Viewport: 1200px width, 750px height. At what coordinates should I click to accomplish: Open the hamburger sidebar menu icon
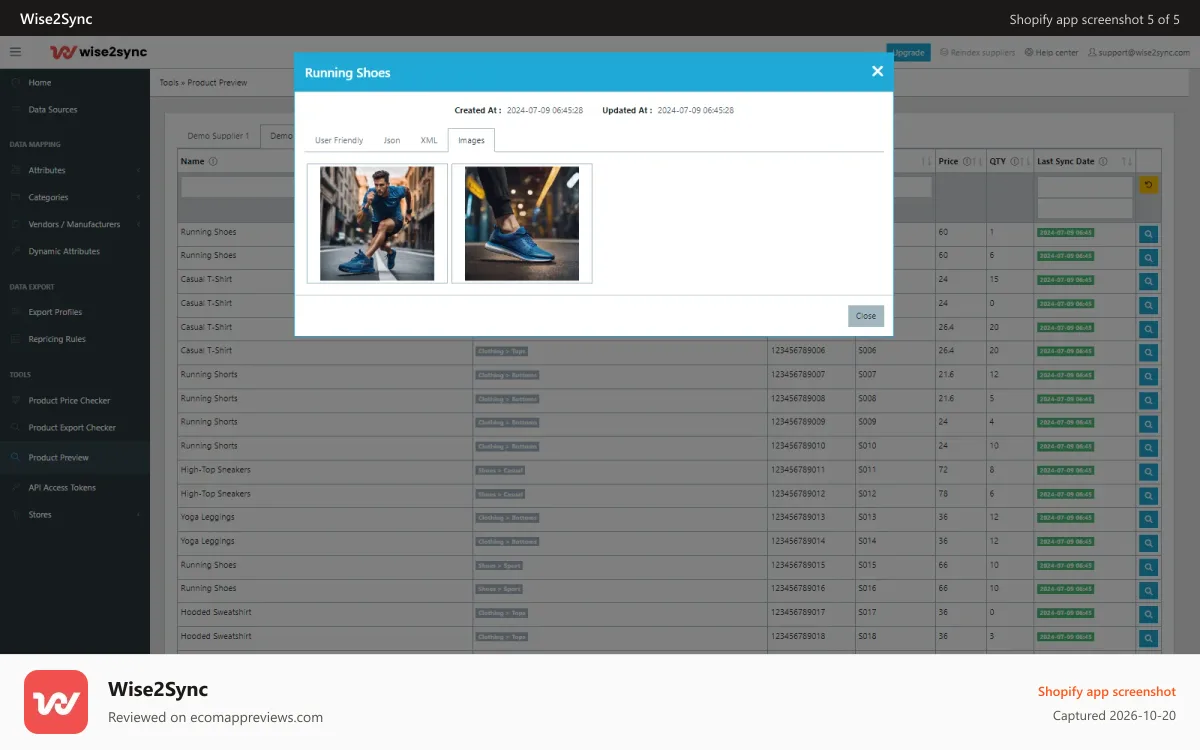point(15,52)
